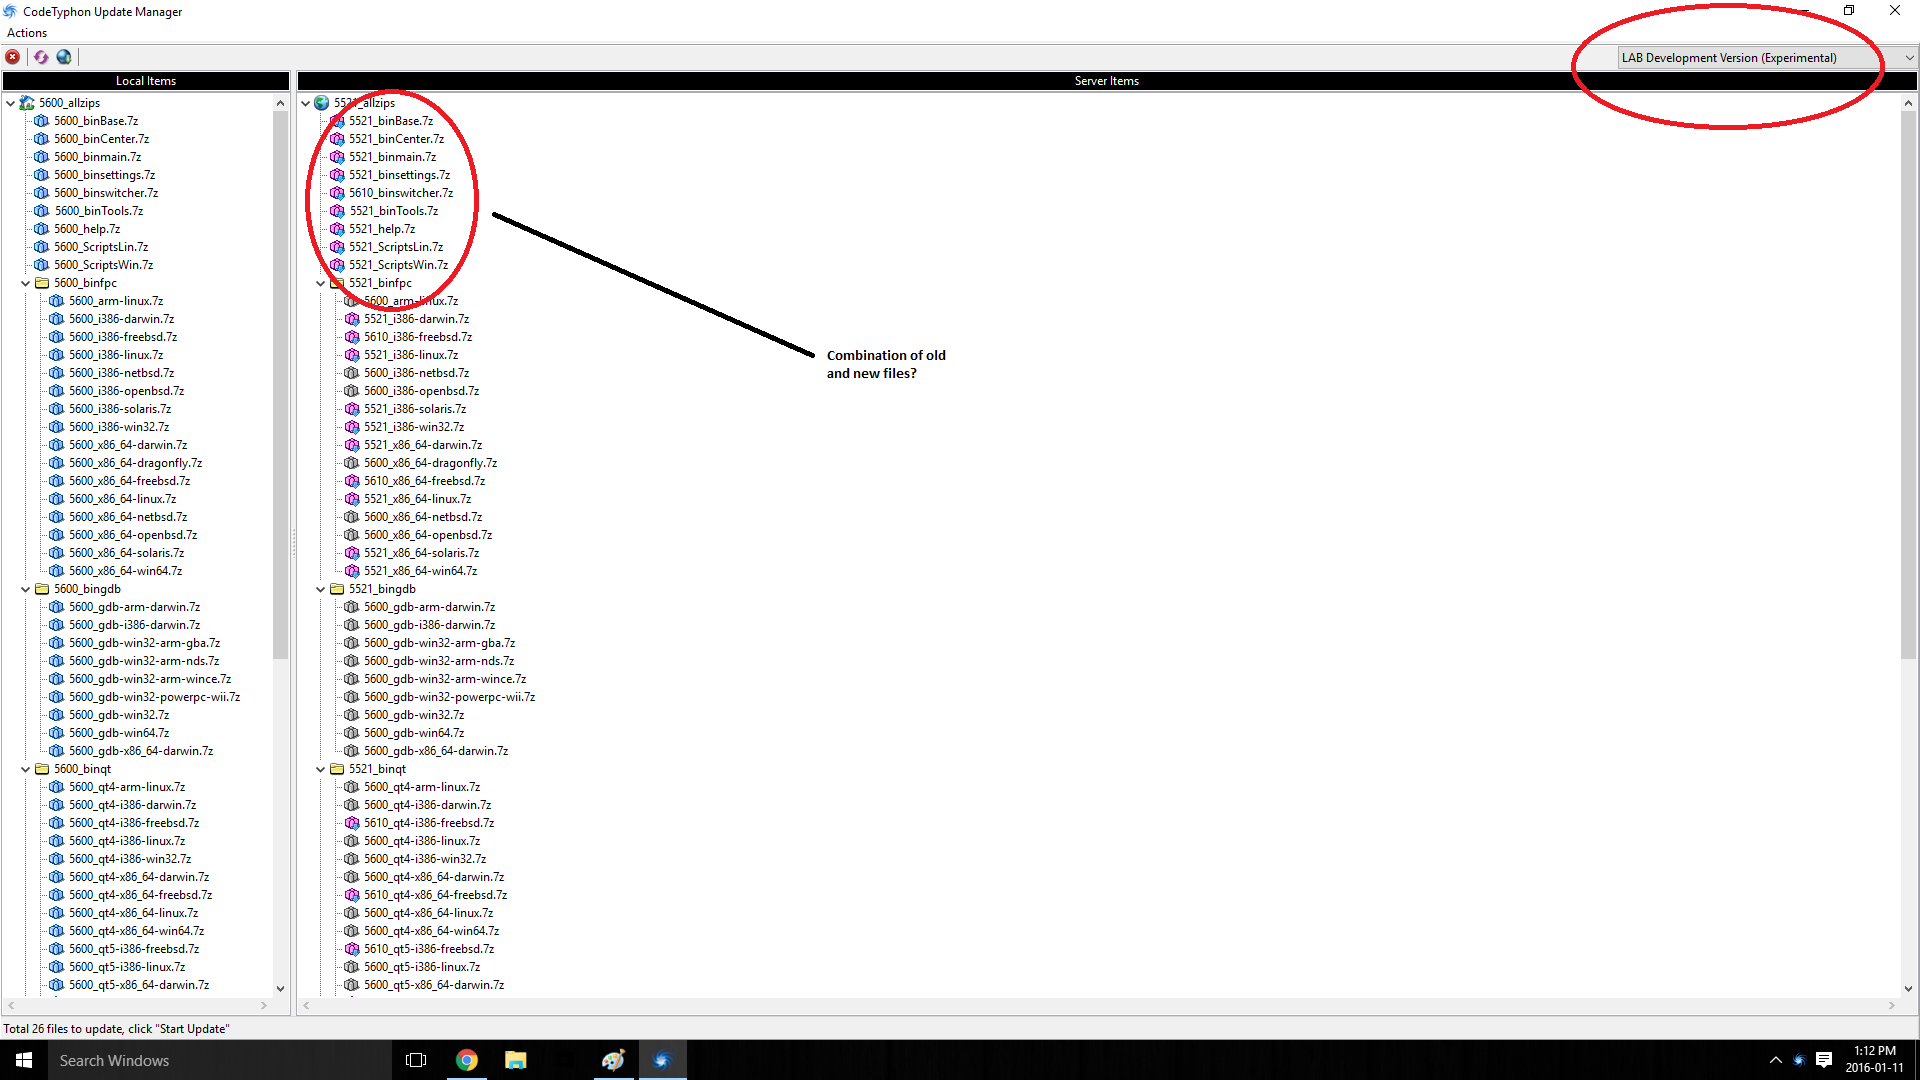The image size is (1920, 1080).
Task: Open File Explorer from the taskbar
Action: [x=516, y=1060]
